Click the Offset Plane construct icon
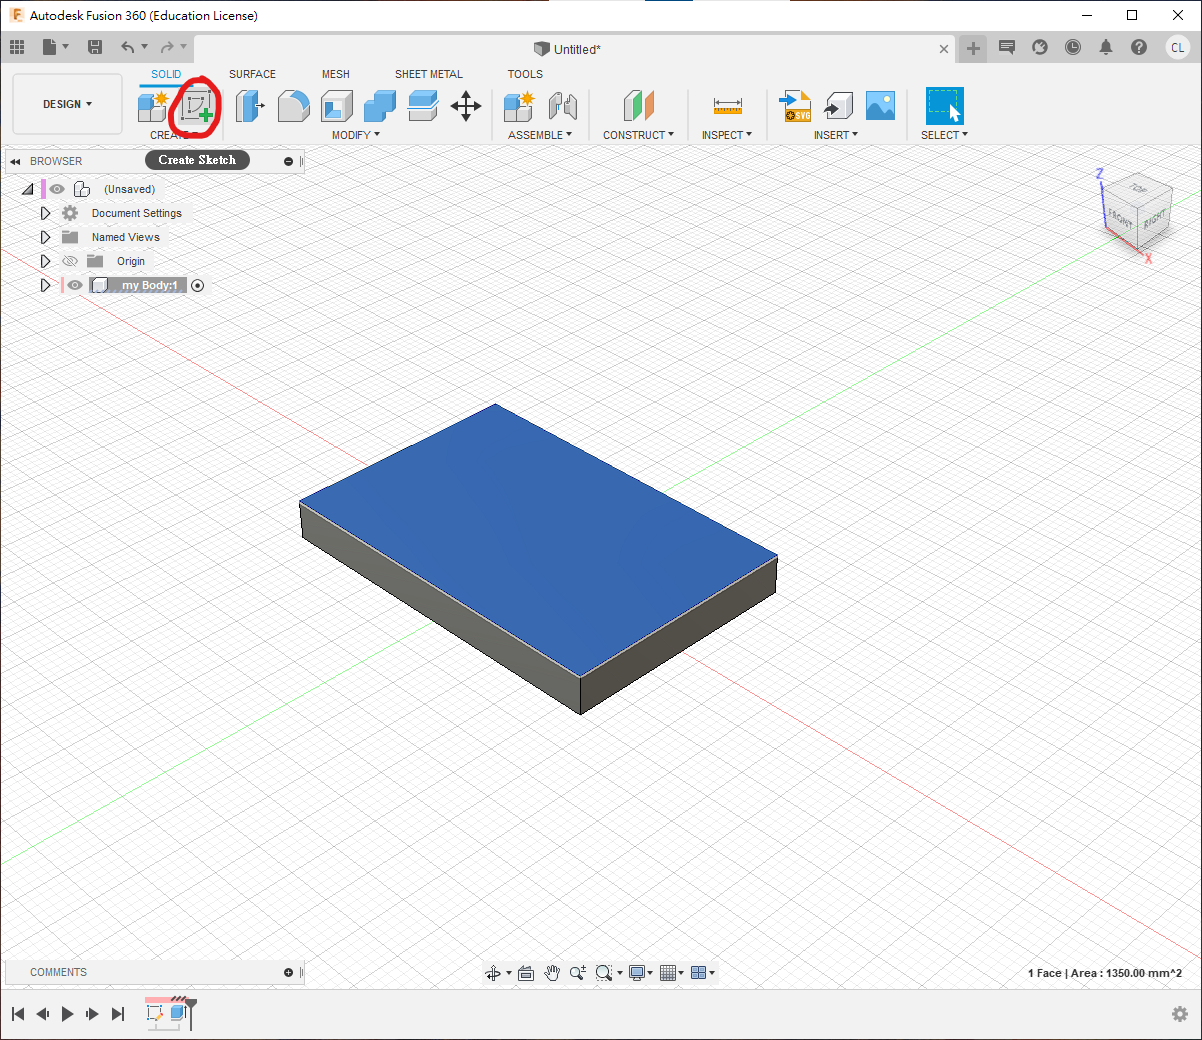Screen dimensions: 1202x1040 638,106
